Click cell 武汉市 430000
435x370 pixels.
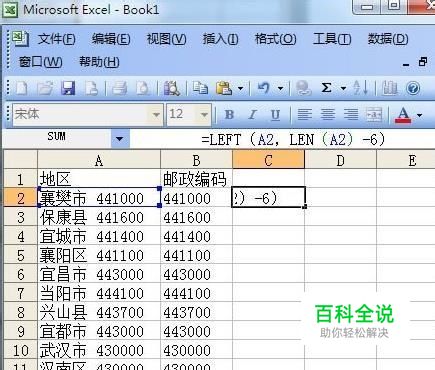click(x=99, y=351)
